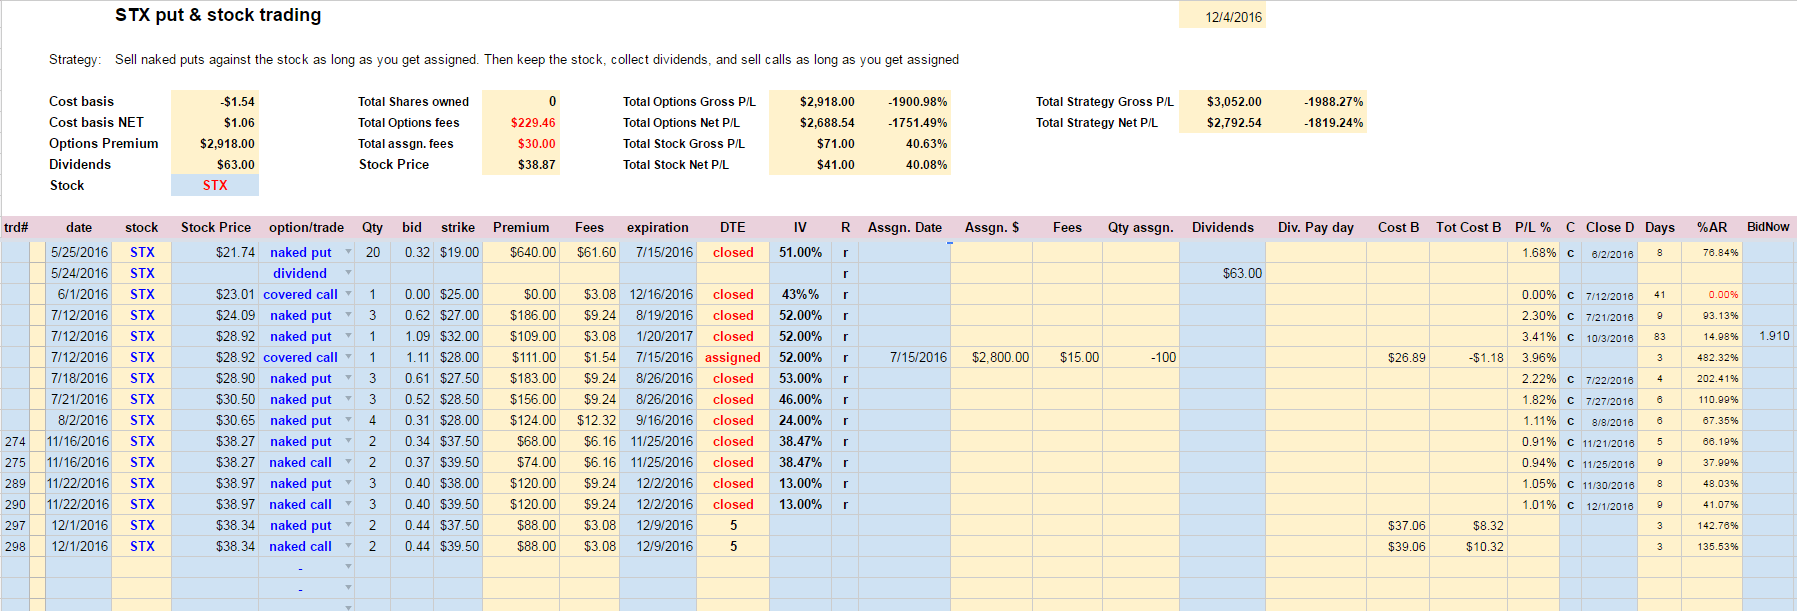Select the 'BidNow' column header
The image size is (1797, 611).
pyautogui.click(x=1768, y=227)
